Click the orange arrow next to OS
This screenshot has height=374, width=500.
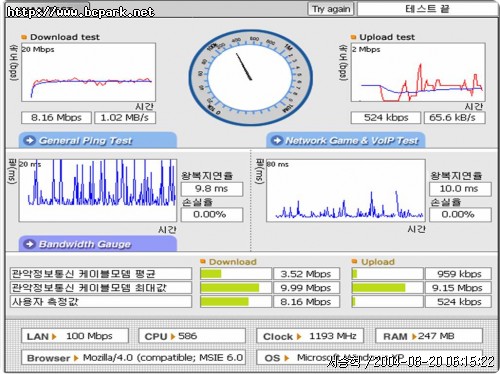pyautogui.click(x=286, y=358)
